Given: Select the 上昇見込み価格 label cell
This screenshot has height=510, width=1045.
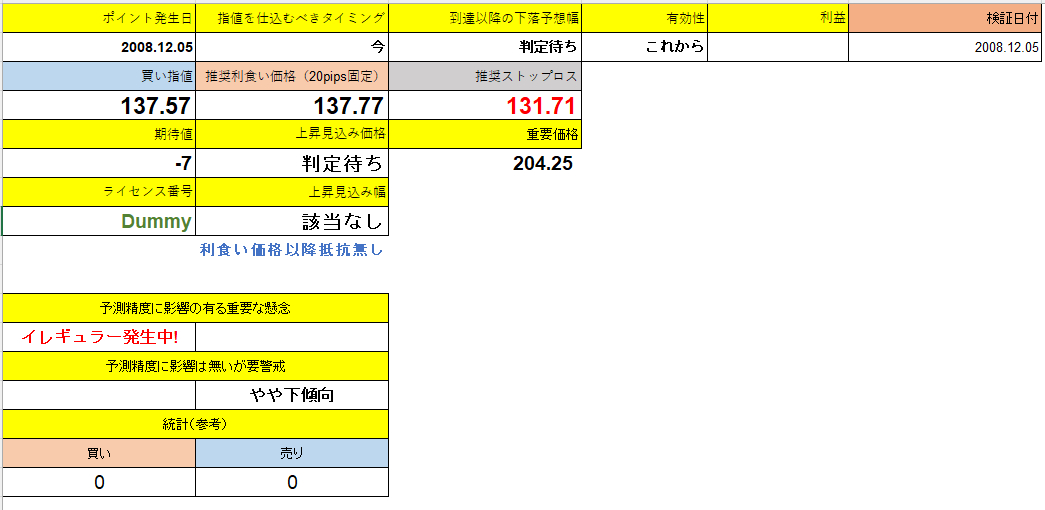Looking at the screenshot, I should click(x=293, y=134).
